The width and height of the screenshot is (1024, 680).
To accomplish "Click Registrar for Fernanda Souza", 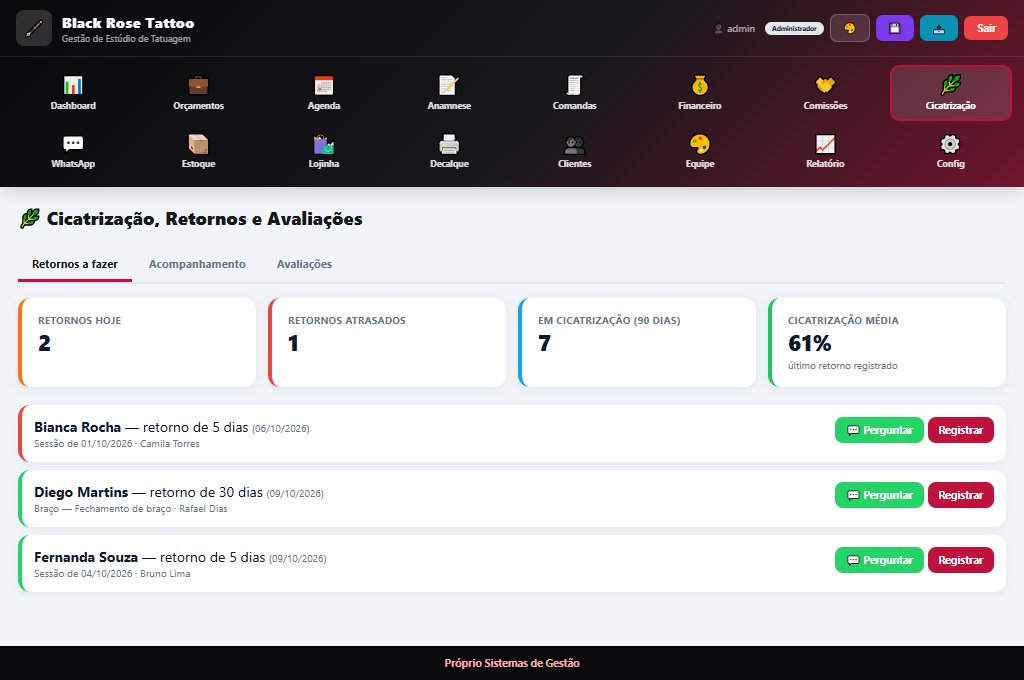I will click(961, 560).
